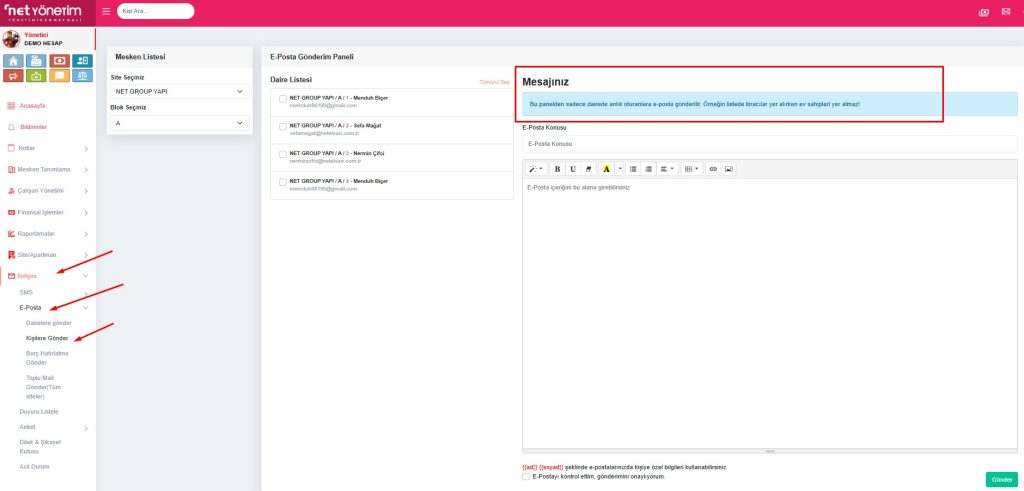Click the scales shortcut tile
1024x491 pixels.
click(x=83, y=75)
